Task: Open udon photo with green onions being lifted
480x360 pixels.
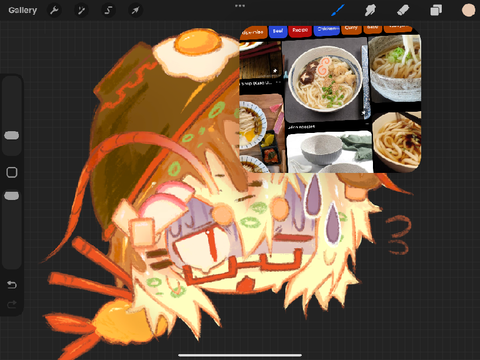Action: [x=395, y=69]
